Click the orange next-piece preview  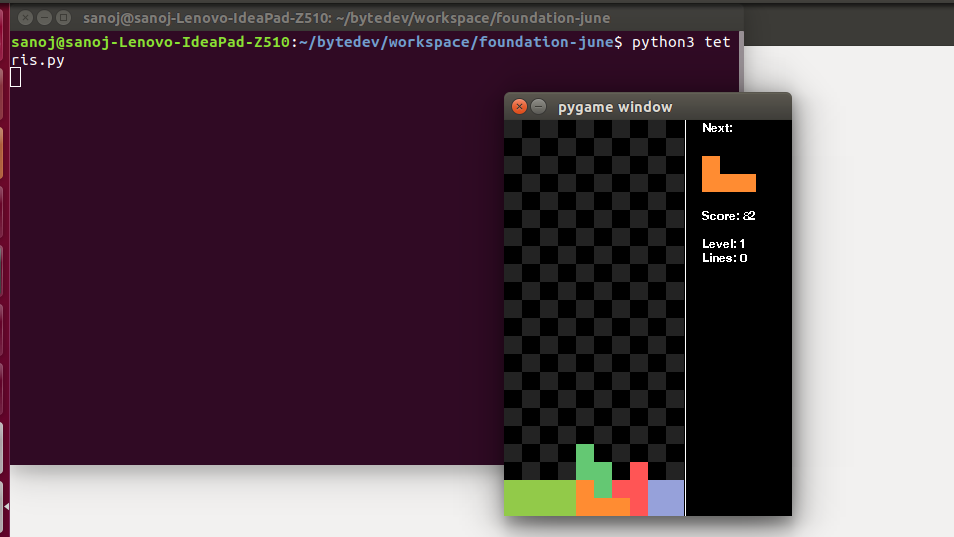729,174
